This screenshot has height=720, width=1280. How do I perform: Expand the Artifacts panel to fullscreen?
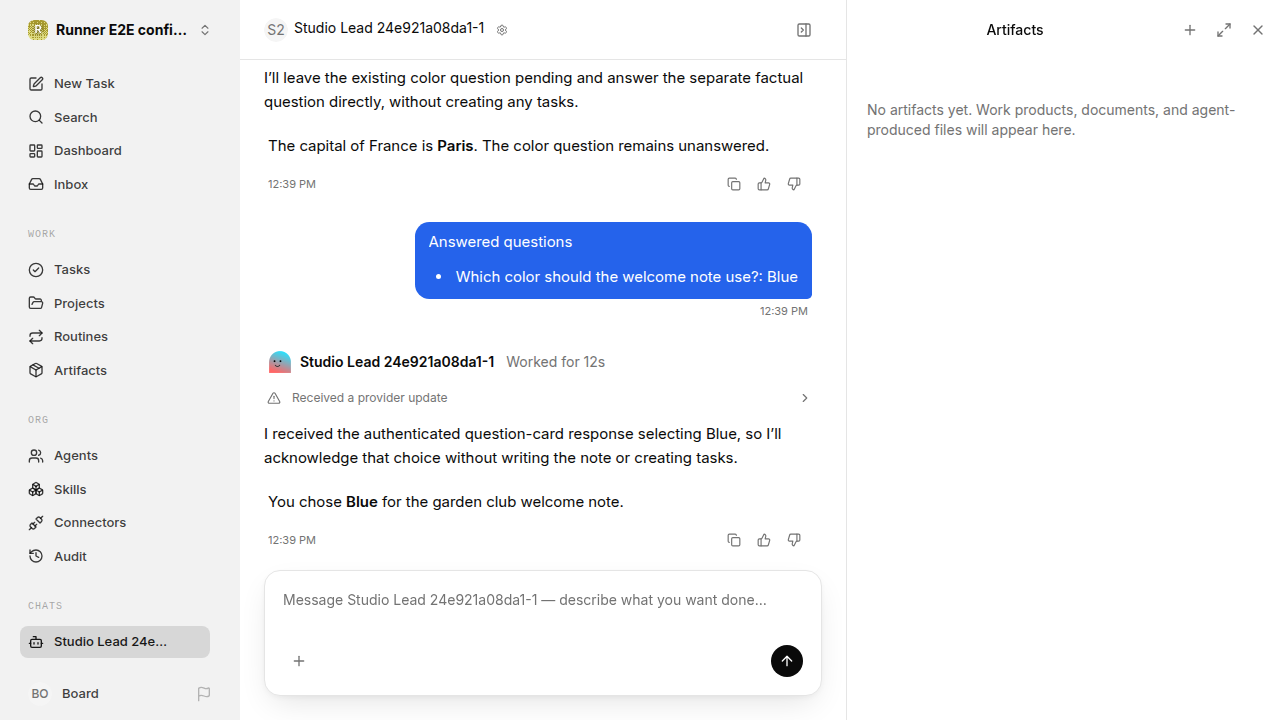(1224, 30)
